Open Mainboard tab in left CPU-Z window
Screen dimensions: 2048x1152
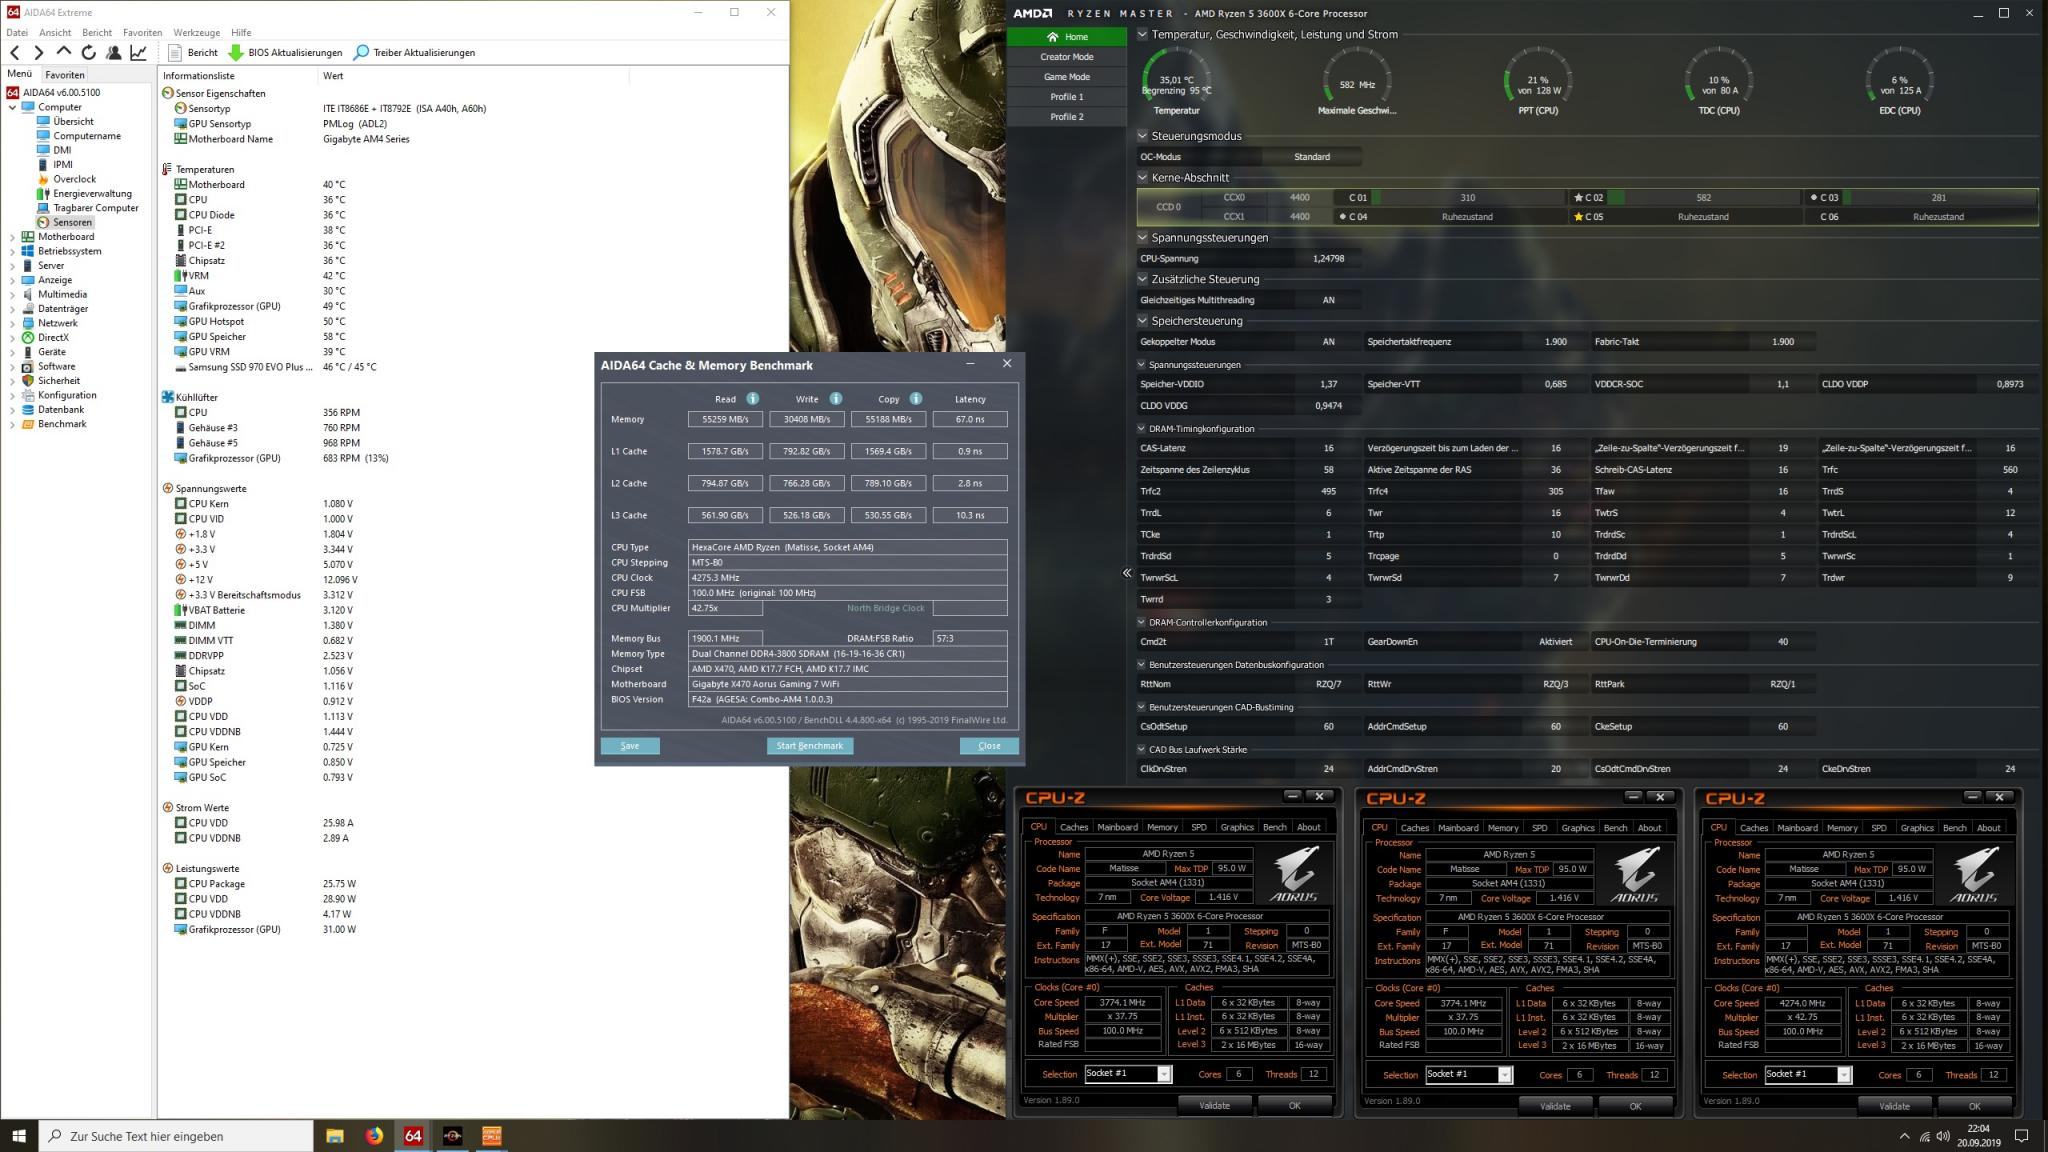1117,827
